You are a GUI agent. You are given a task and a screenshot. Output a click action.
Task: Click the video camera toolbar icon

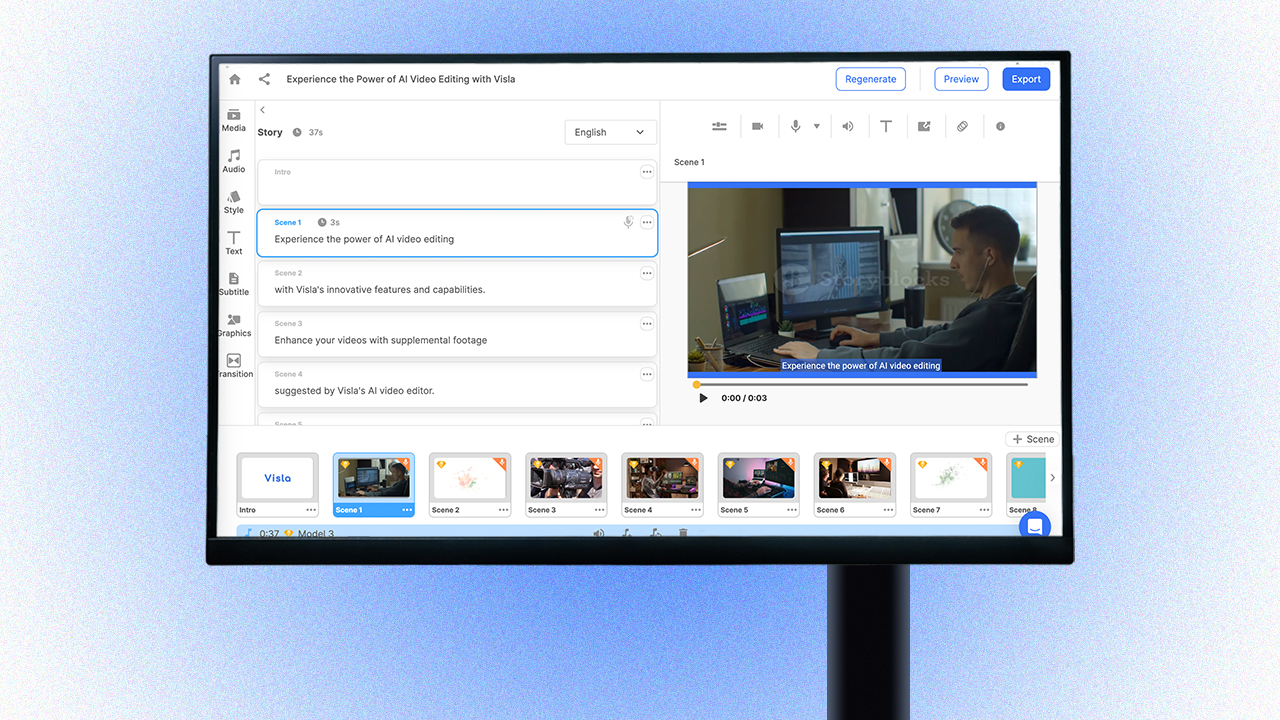pos(758,126)
